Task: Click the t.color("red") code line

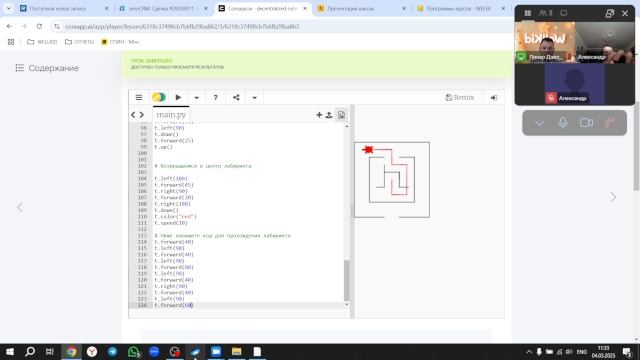Action: pyautogui.click(x=175, y=217)
